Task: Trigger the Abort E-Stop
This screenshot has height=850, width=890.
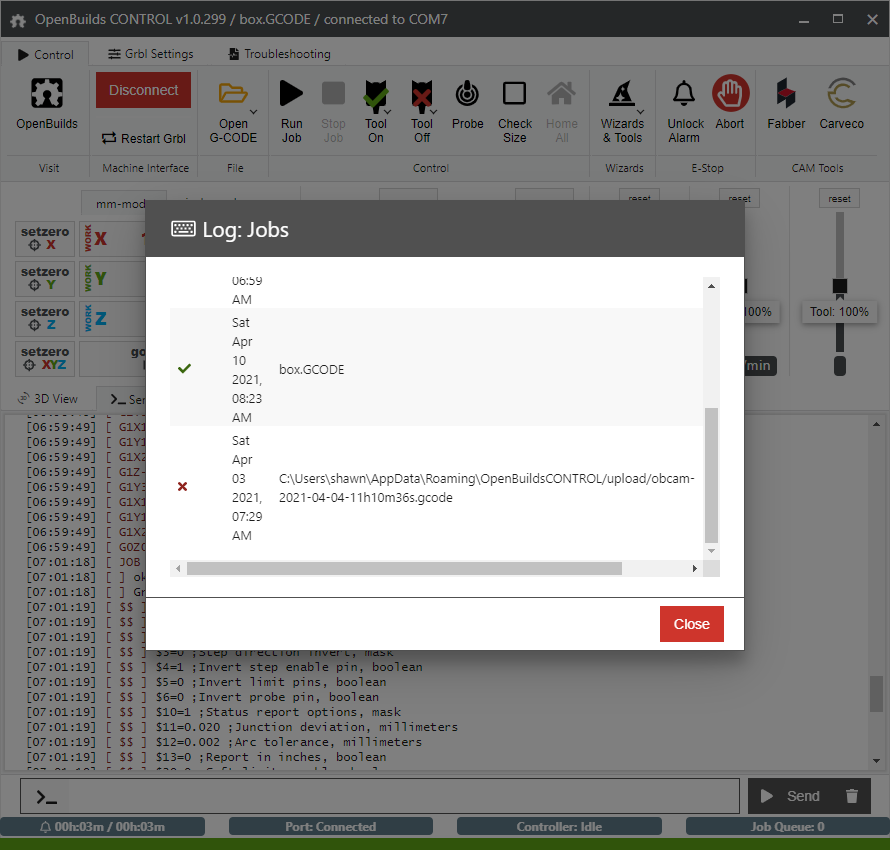Action: point(730,105)
